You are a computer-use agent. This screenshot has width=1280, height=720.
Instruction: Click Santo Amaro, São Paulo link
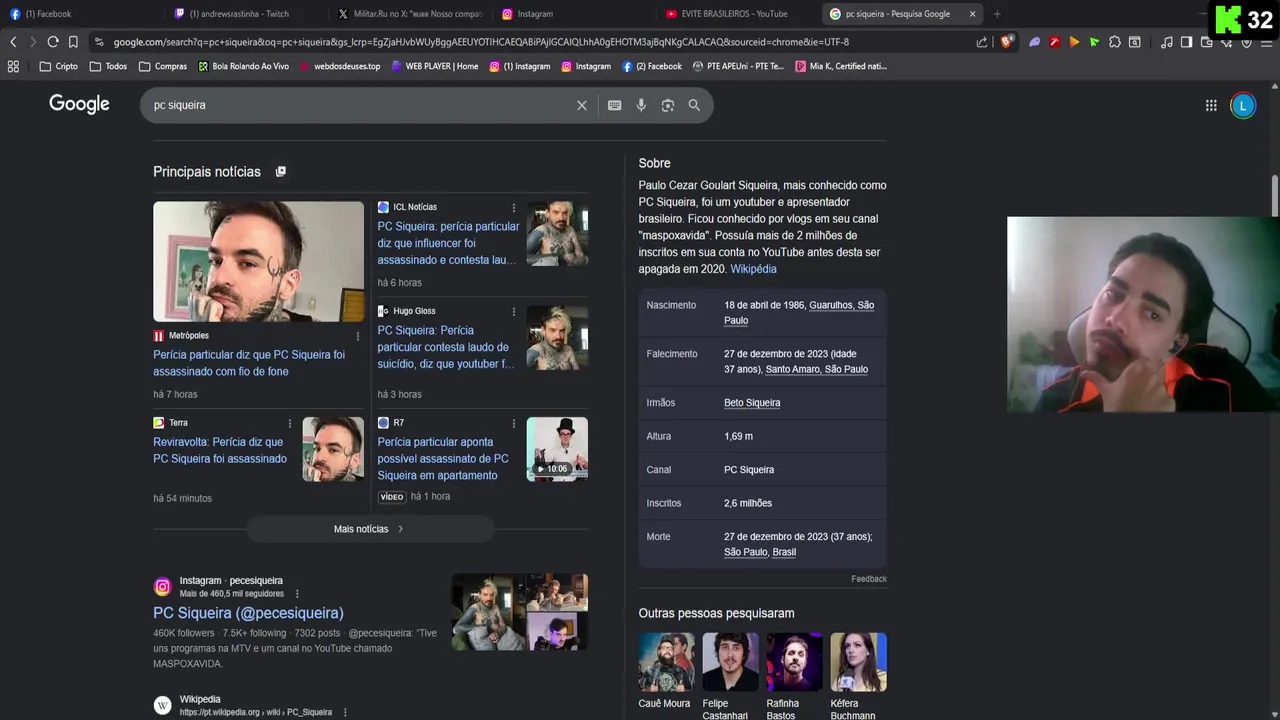pos(816,369)
